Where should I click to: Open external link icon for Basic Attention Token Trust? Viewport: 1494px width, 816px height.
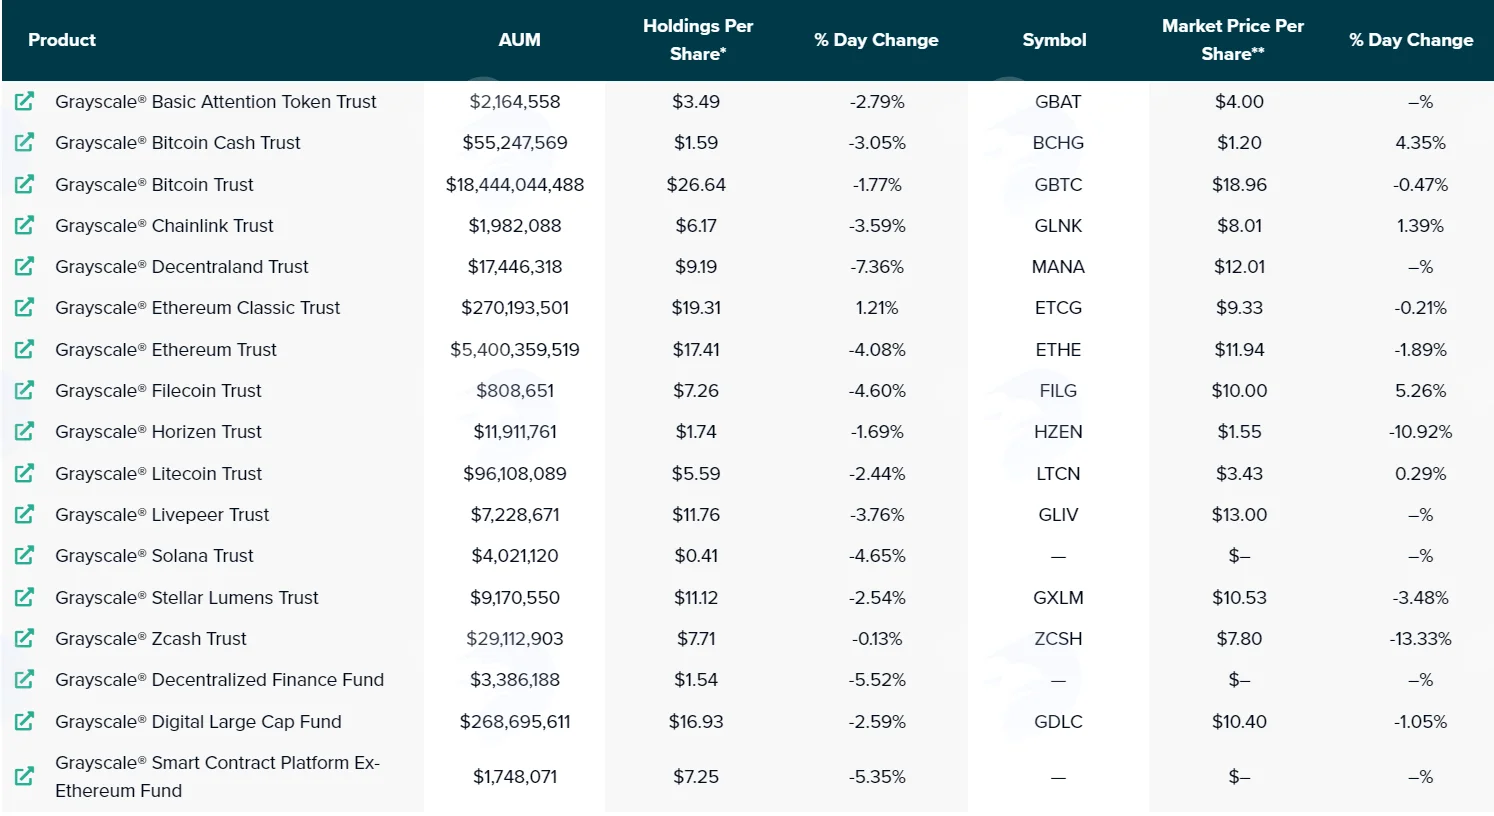click(x=25, y=101)
